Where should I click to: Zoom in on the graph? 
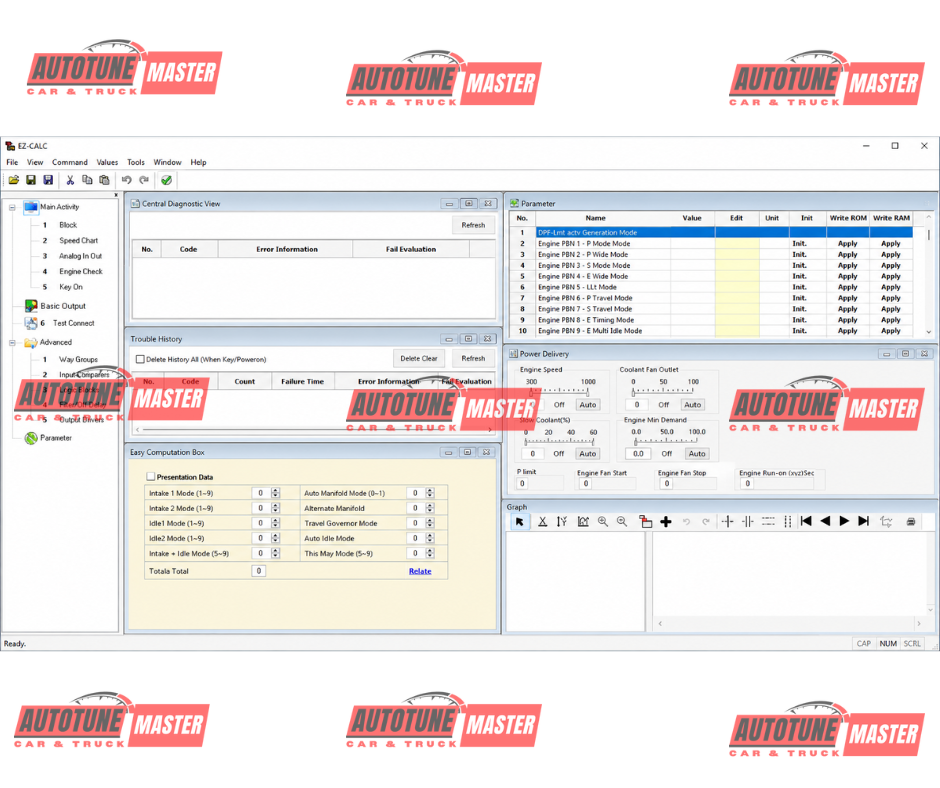click(x=602, y=522)
